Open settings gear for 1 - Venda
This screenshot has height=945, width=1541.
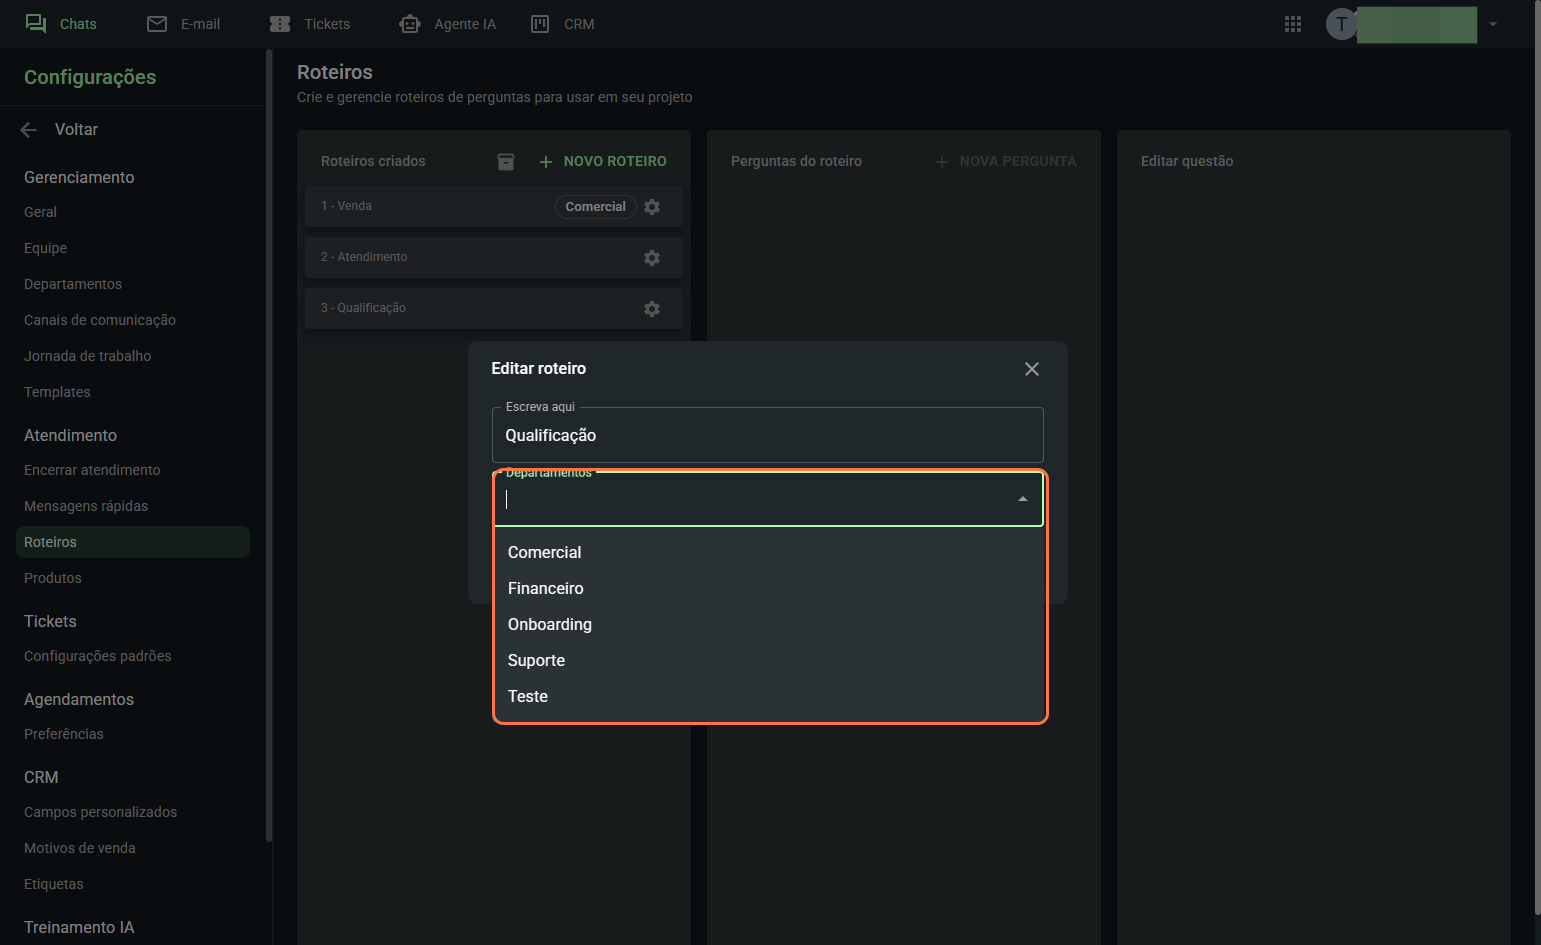point(652,207)
